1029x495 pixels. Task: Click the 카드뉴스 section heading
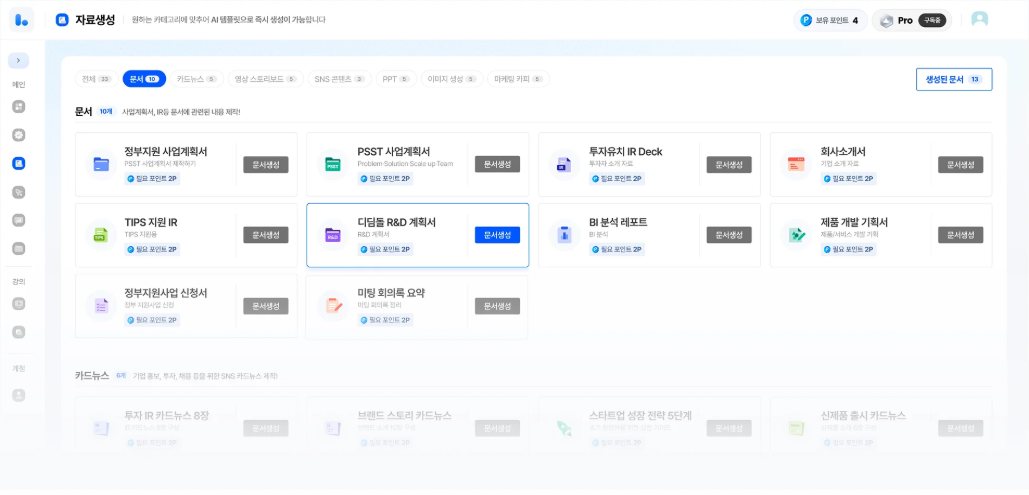click(x=92, y=376)
